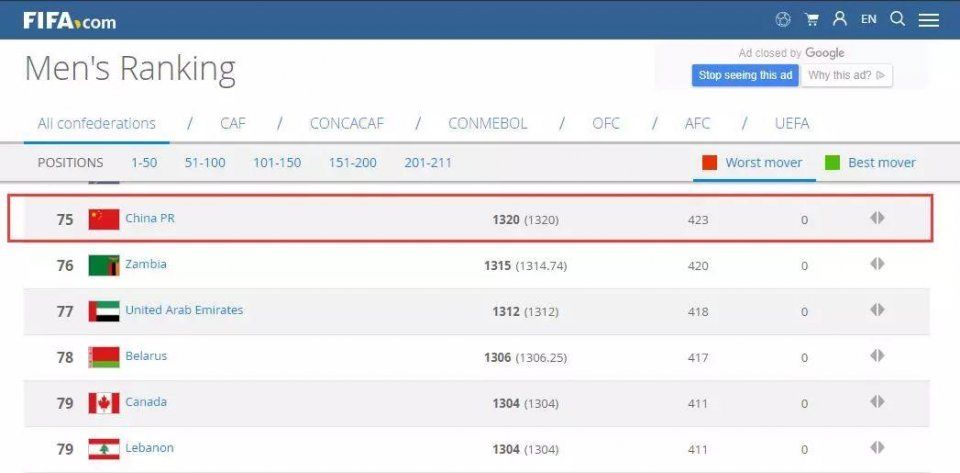
Task: Open the FIFA.com home logo
Action: (70, 21)
